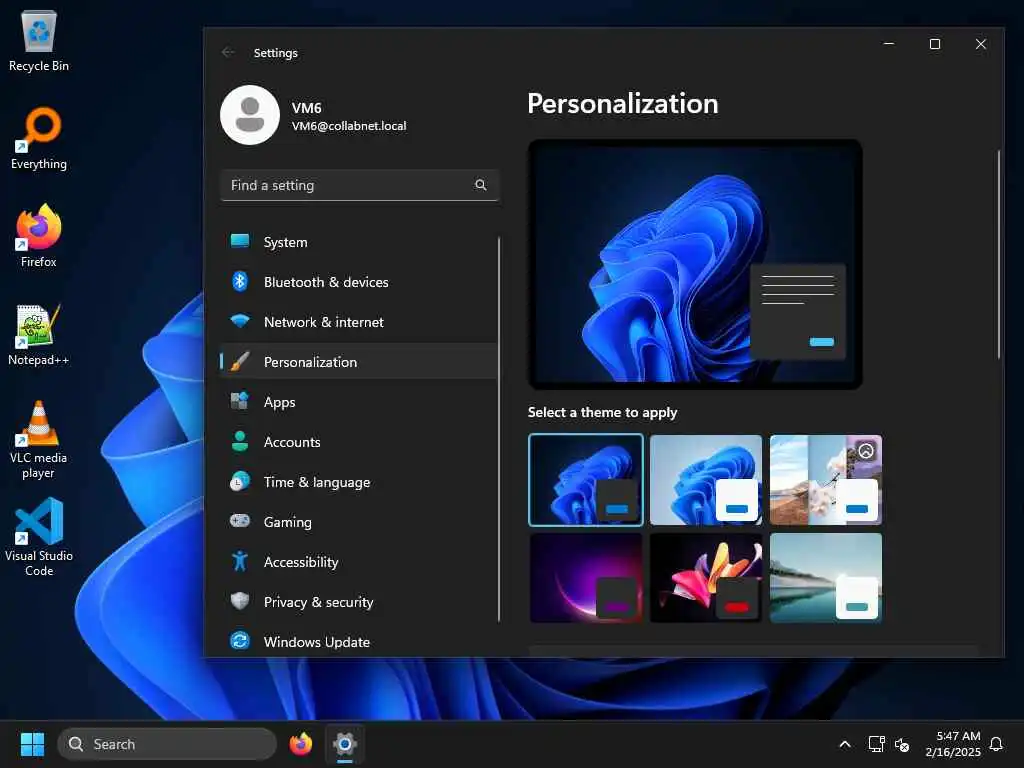The height and width of the screenshot is (768, 1024).
Task: Open the System settings icon
Action: tap(240, 242)
